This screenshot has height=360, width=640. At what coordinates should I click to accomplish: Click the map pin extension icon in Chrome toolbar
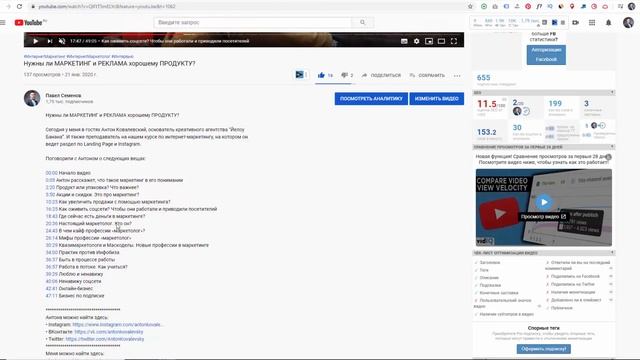(x=572, y=7)
